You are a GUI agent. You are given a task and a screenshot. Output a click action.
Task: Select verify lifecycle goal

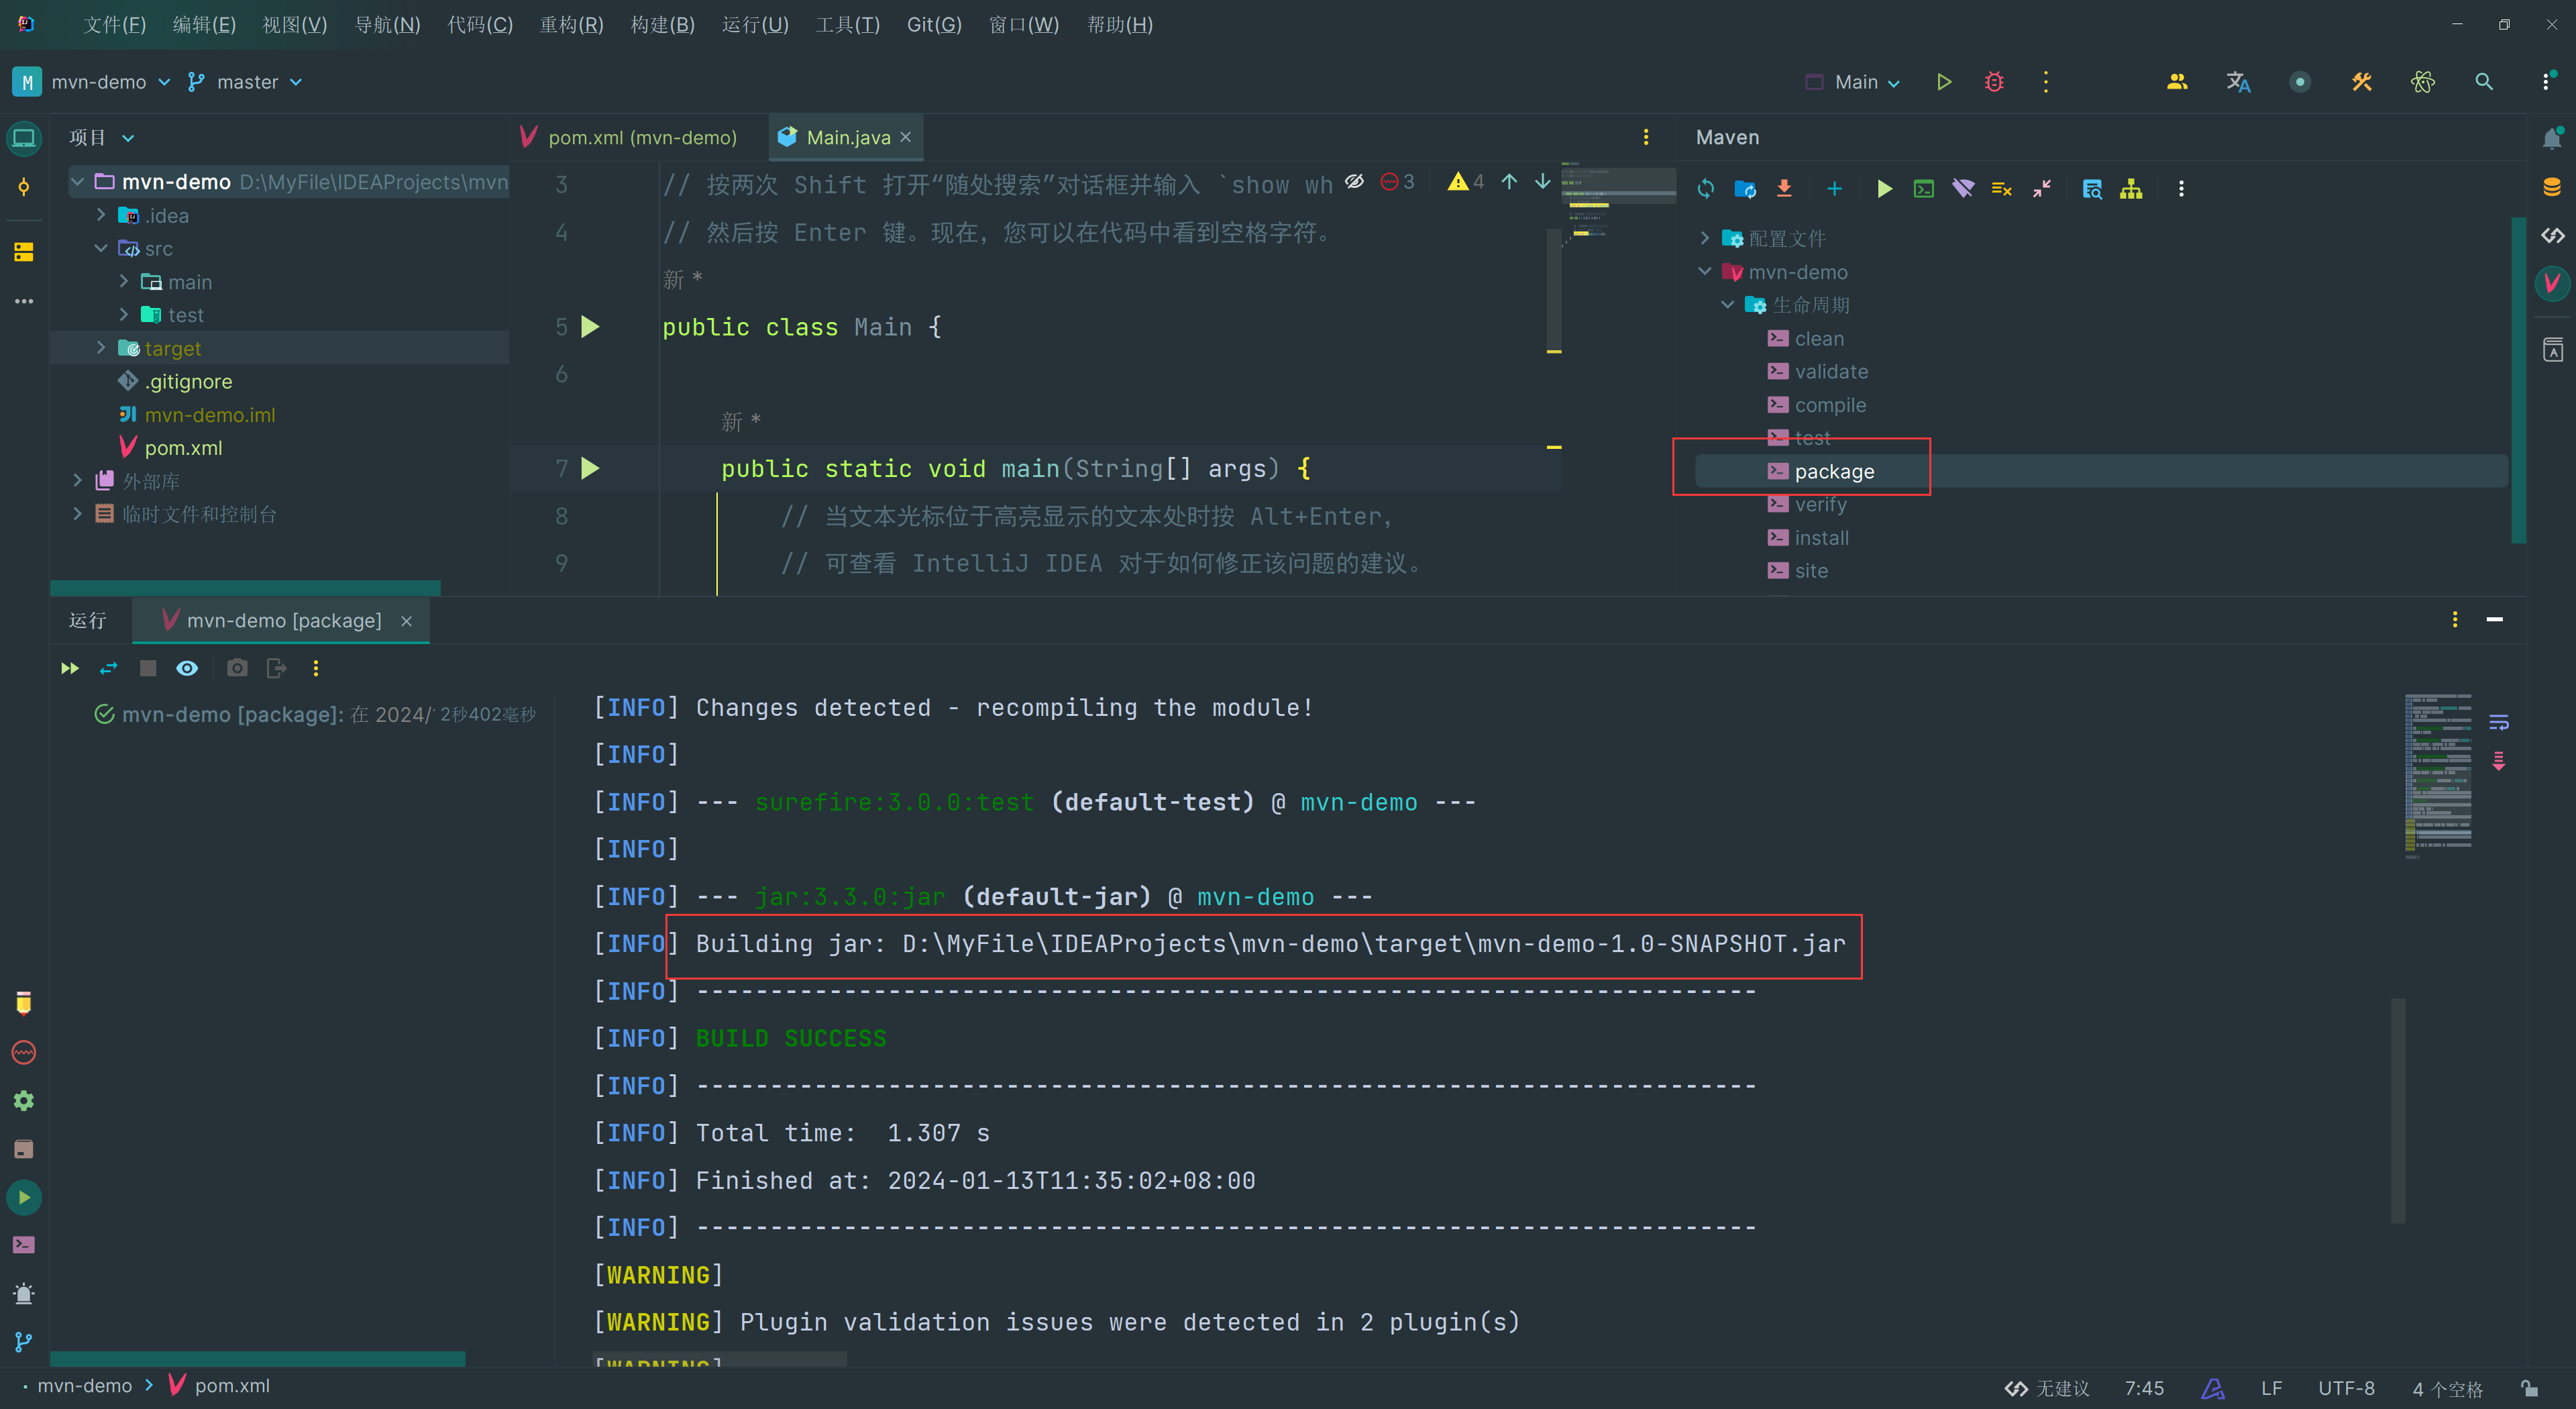1820,505
